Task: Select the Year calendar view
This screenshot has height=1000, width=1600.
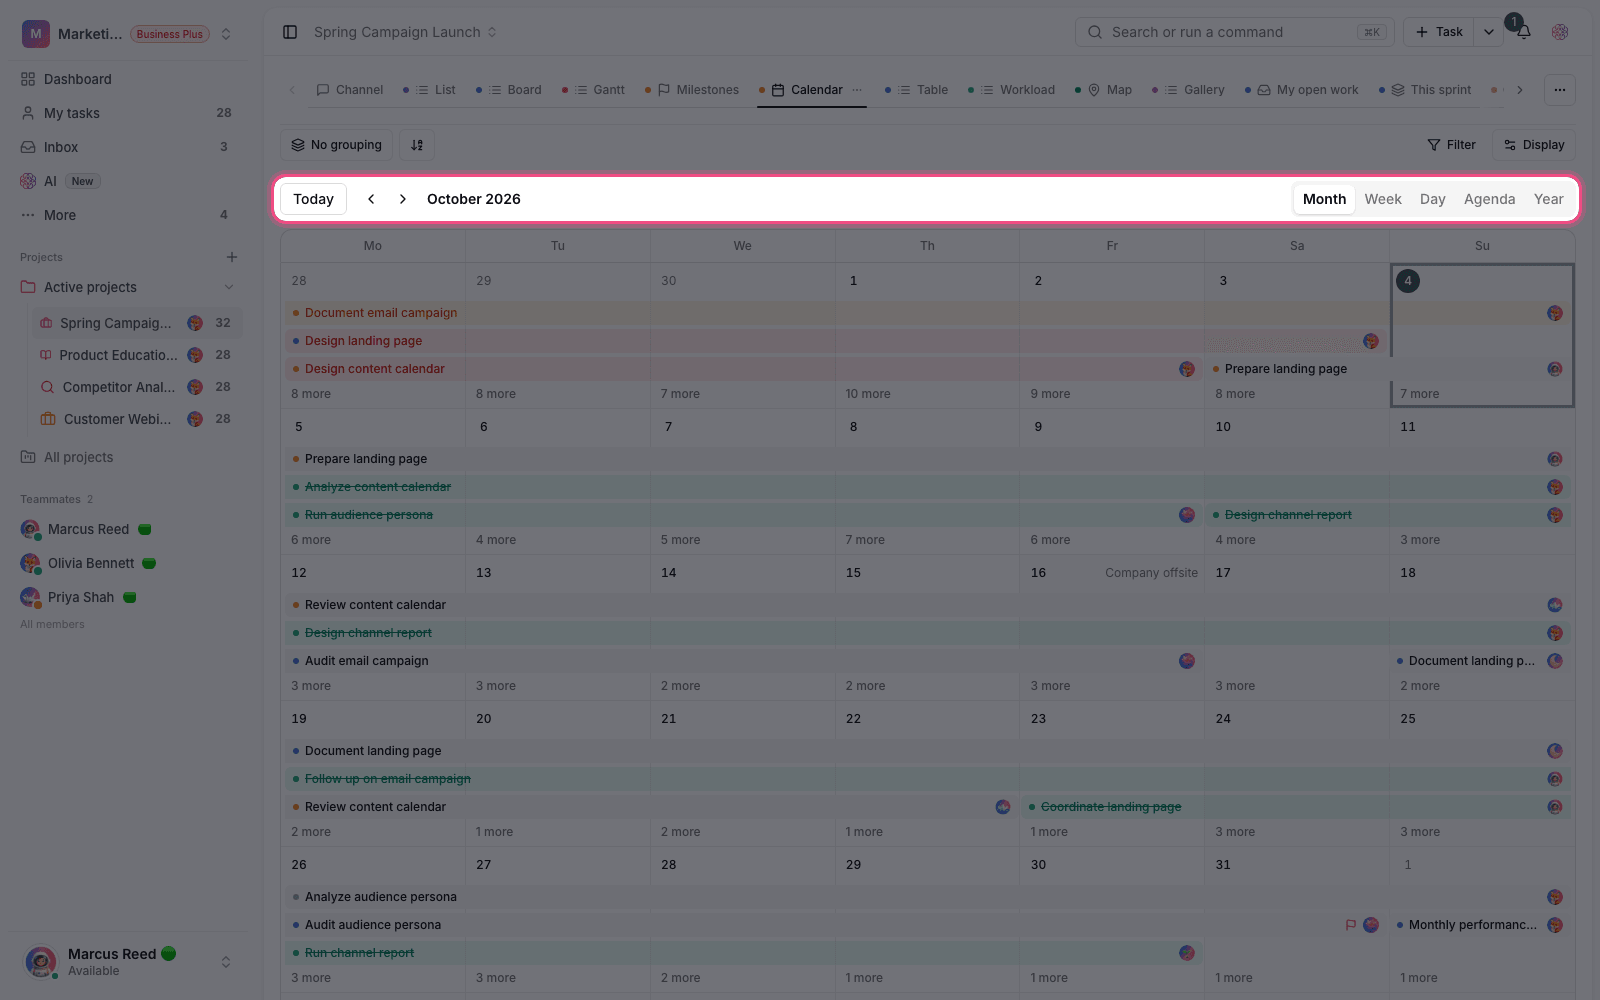Action: pos(1549,199)
